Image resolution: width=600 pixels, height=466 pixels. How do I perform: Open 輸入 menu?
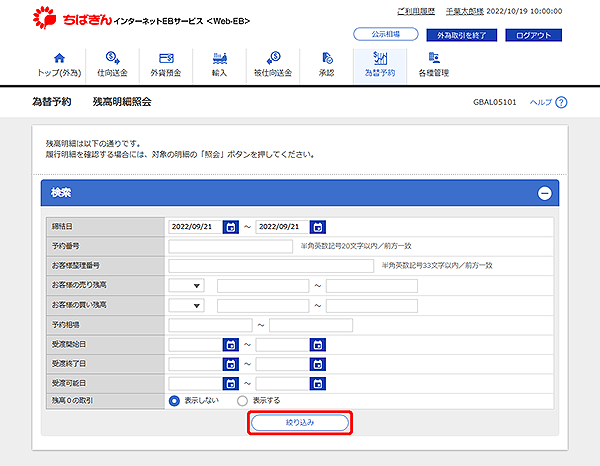click(x=220, y=65)
